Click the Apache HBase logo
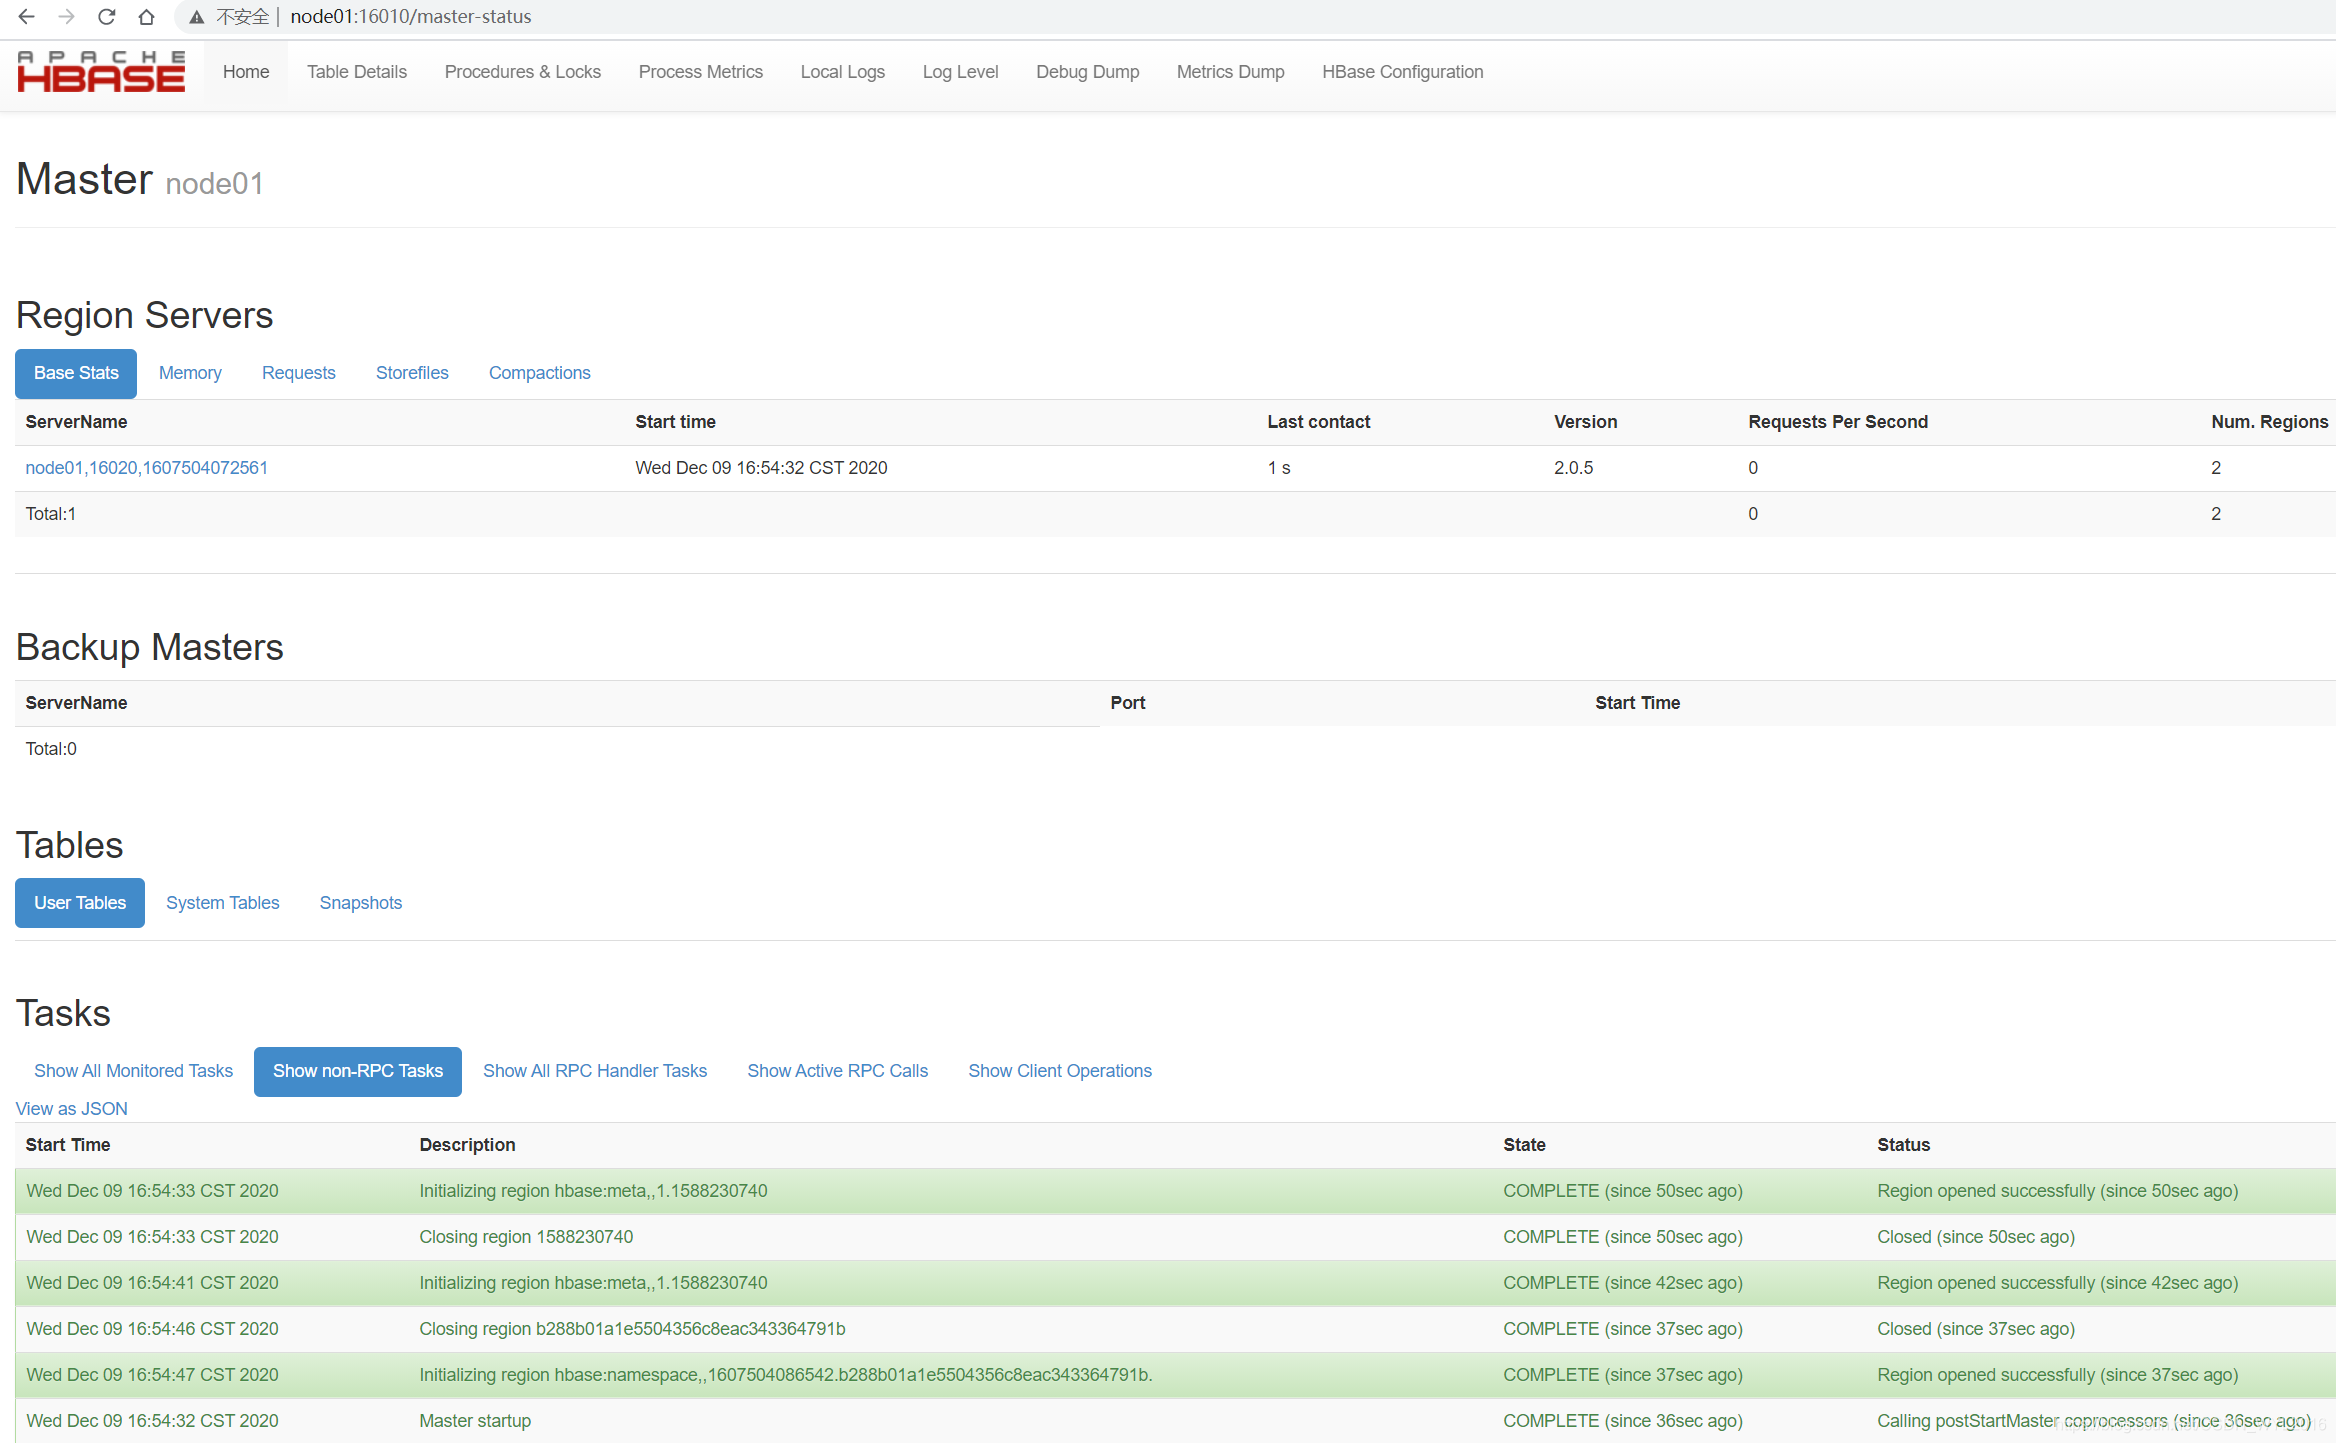The image size is (2336, 1443). [x=101, y=72]
